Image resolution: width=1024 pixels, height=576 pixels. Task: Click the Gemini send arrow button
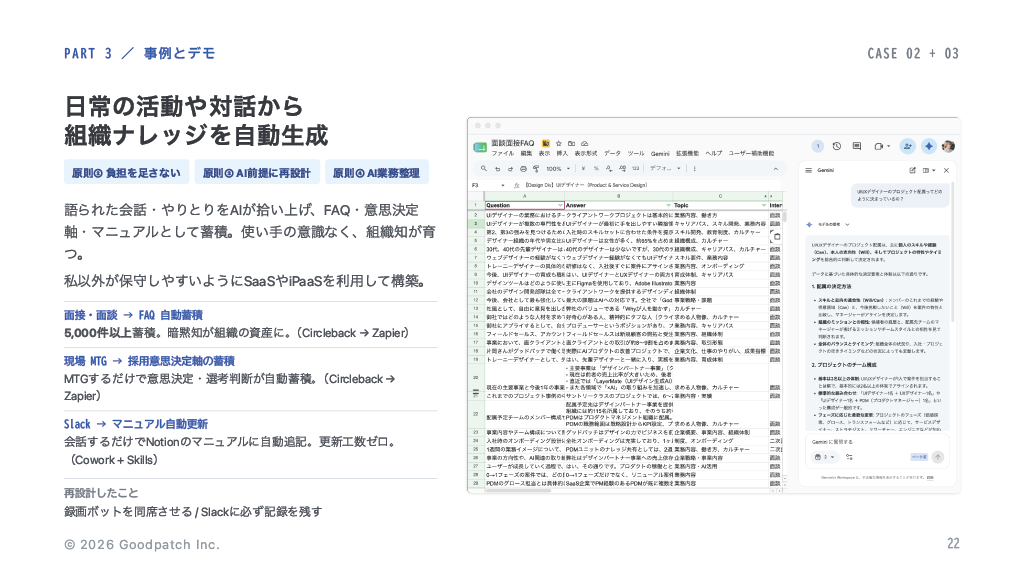(938, 457)
